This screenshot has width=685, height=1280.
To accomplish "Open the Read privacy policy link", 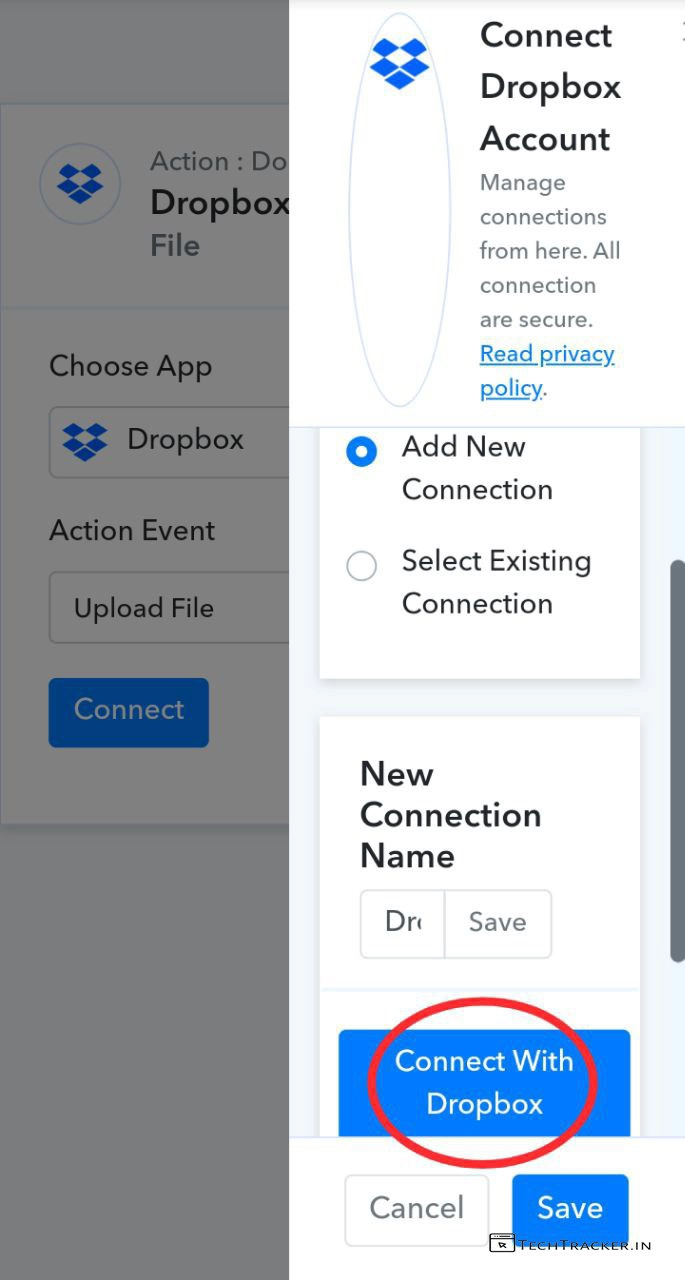I will pyautogui.click(x=546, y=370).
